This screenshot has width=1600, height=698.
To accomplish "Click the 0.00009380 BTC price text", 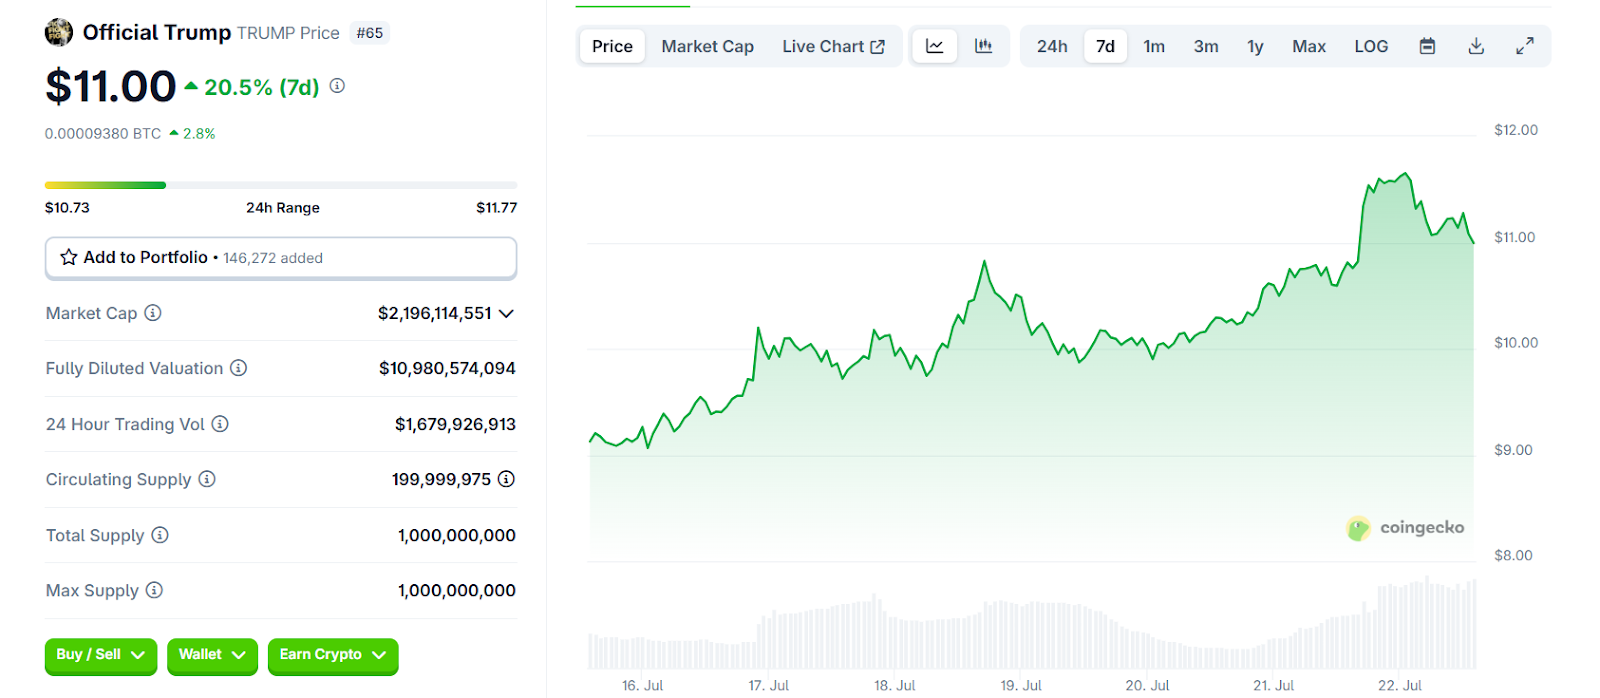I will [x=103, y=133].
